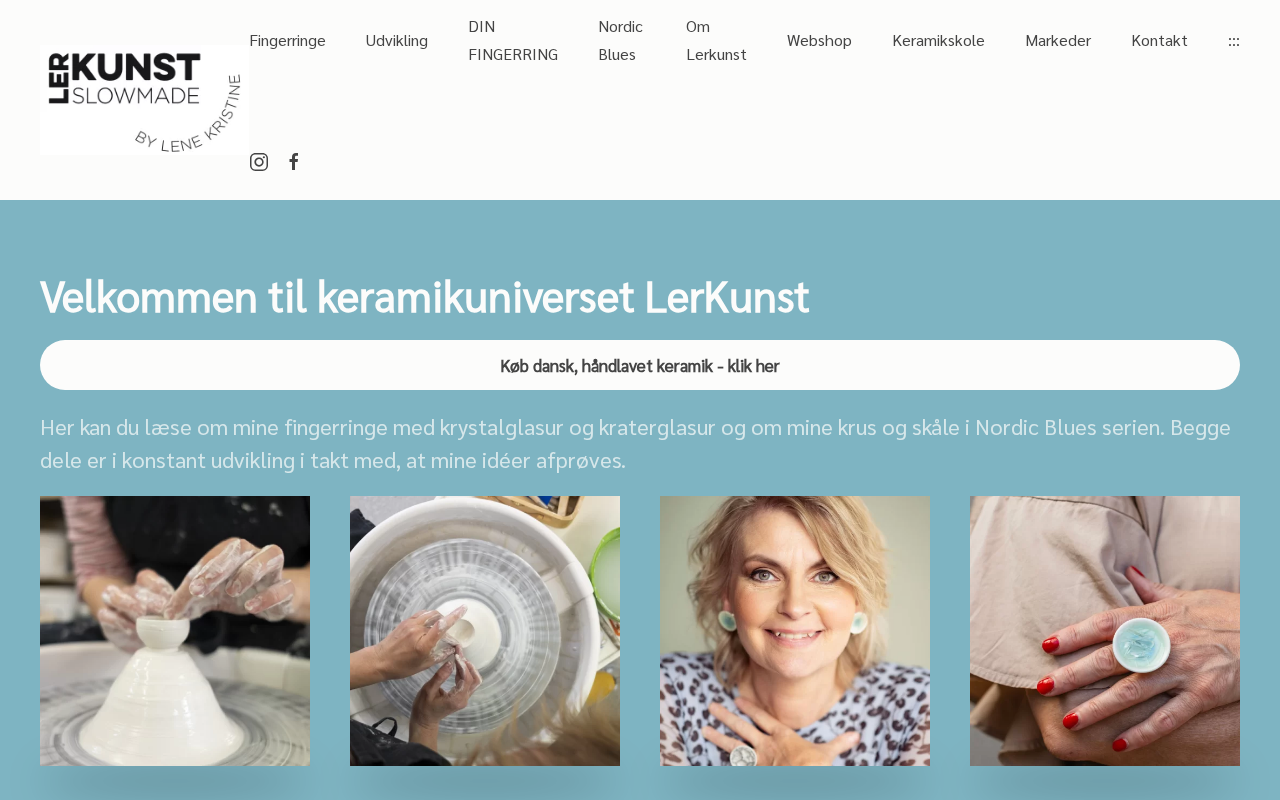Expand the ::: more menu
1280x800 pixels.
(1234, 40)
